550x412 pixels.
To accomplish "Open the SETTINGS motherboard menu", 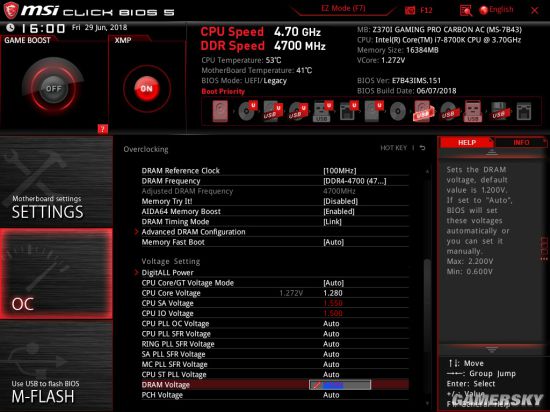I will [x=56, y=182].
